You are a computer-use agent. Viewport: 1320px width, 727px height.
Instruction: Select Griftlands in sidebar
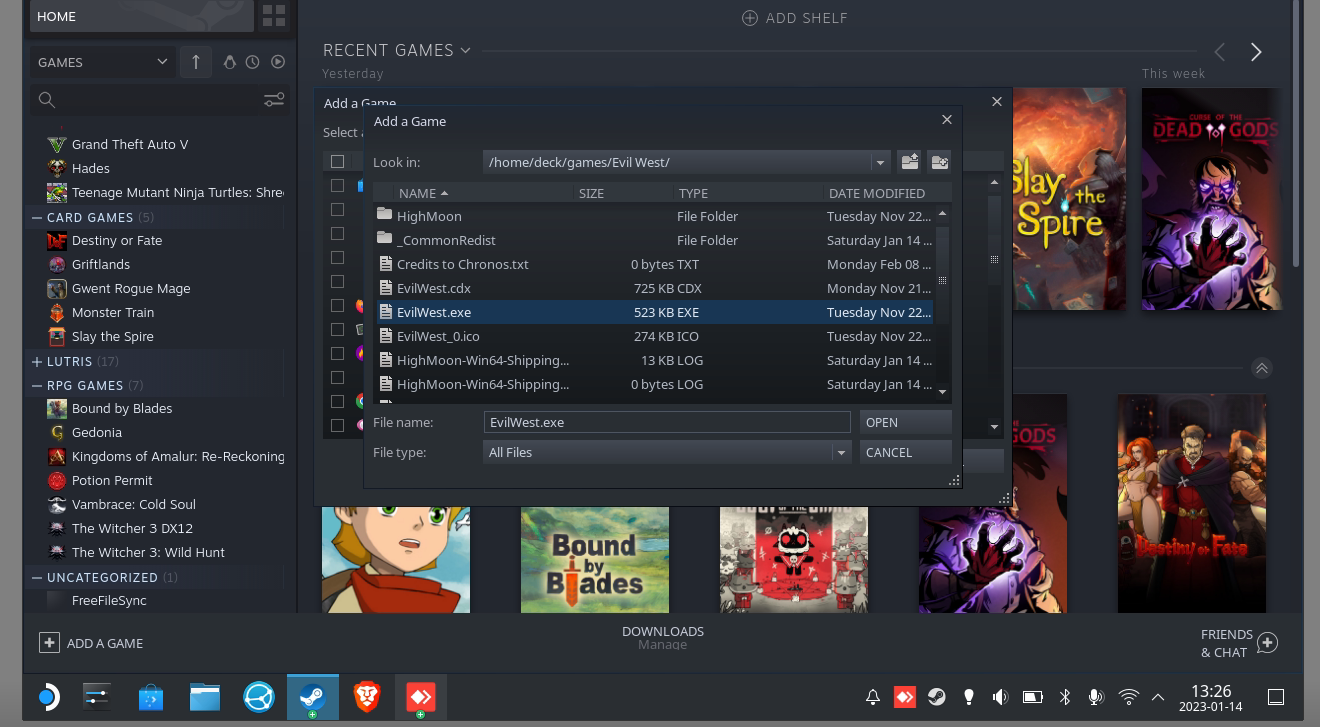pos(101,264)
